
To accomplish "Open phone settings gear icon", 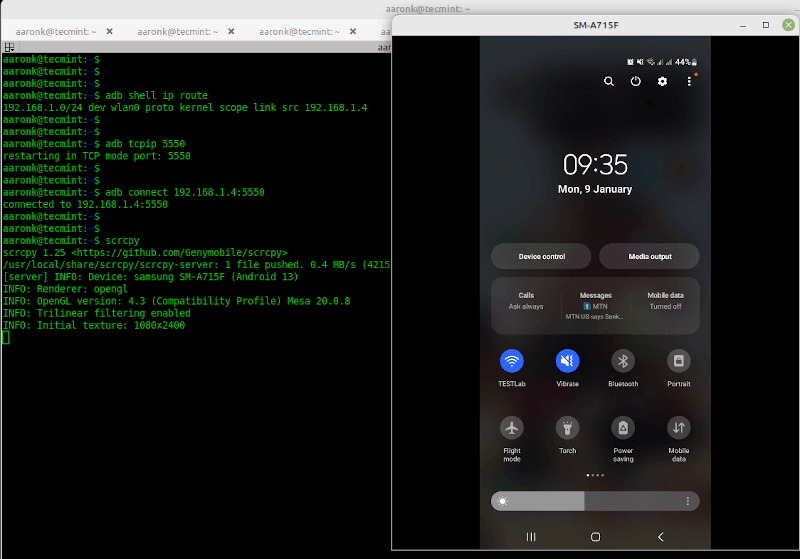I will tap(662, 82).
